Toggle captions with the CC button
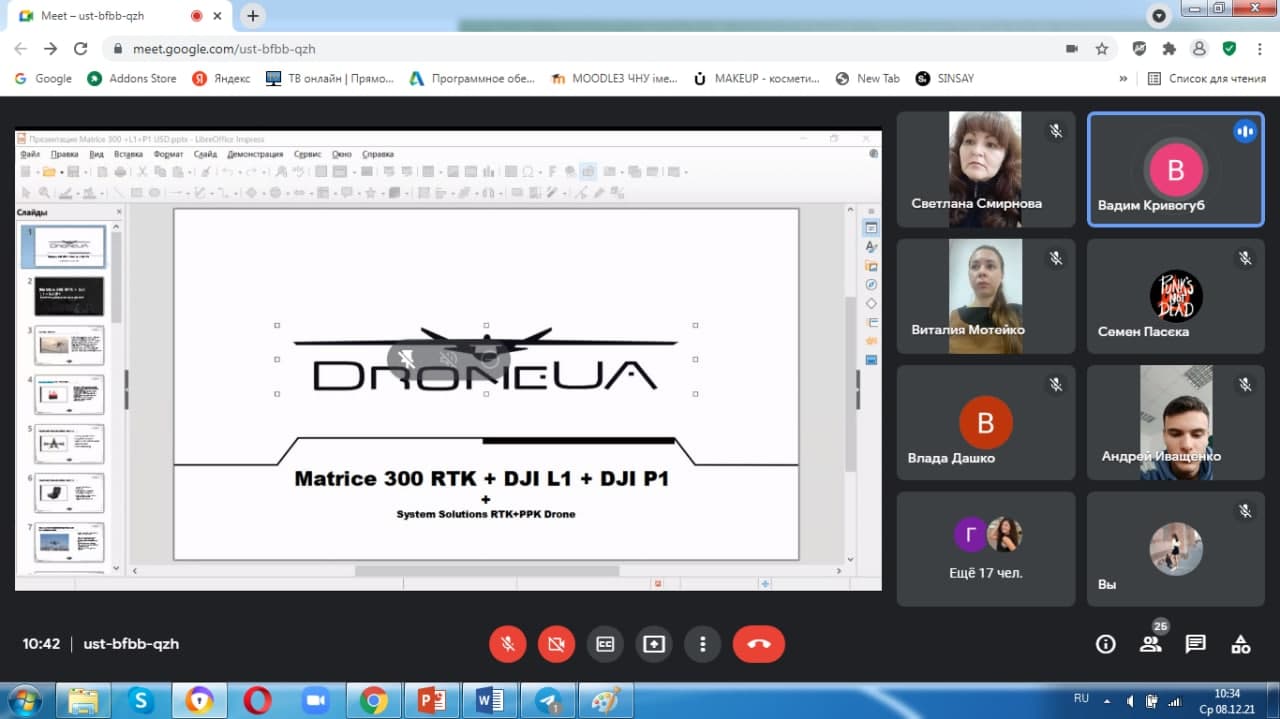The image size is (1280, 719). (605, 644)
